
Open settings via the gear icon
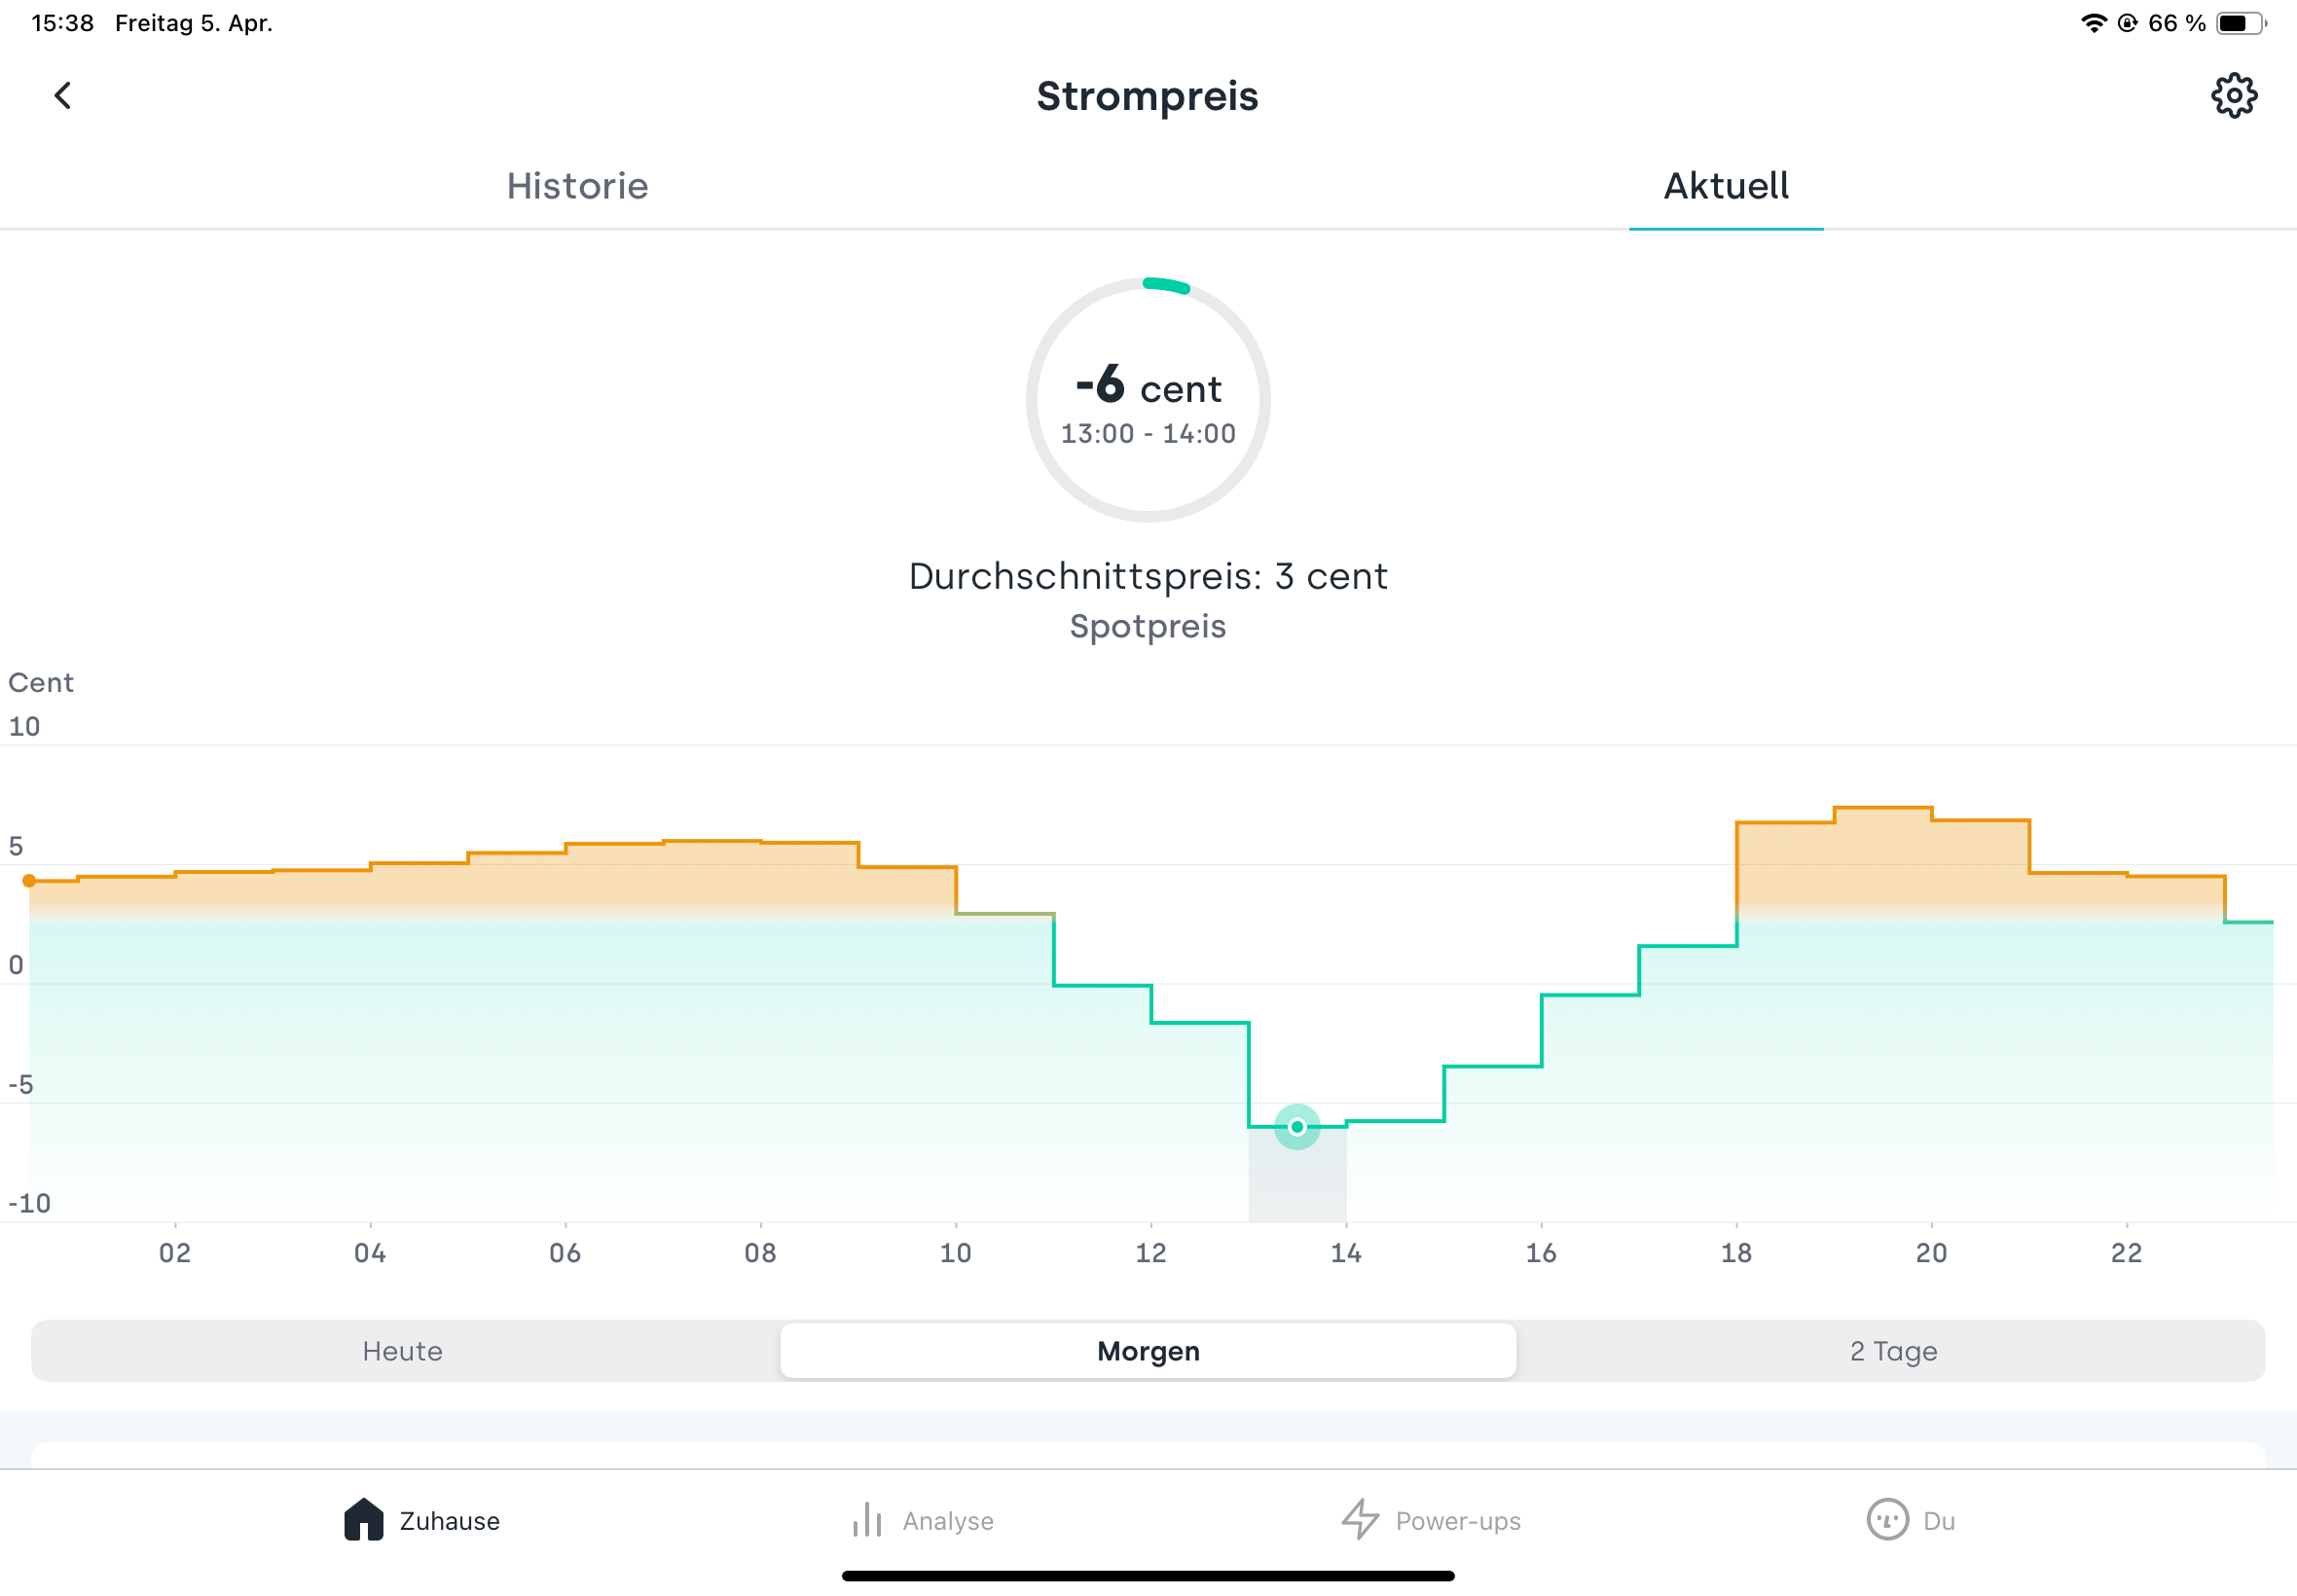2233,96
